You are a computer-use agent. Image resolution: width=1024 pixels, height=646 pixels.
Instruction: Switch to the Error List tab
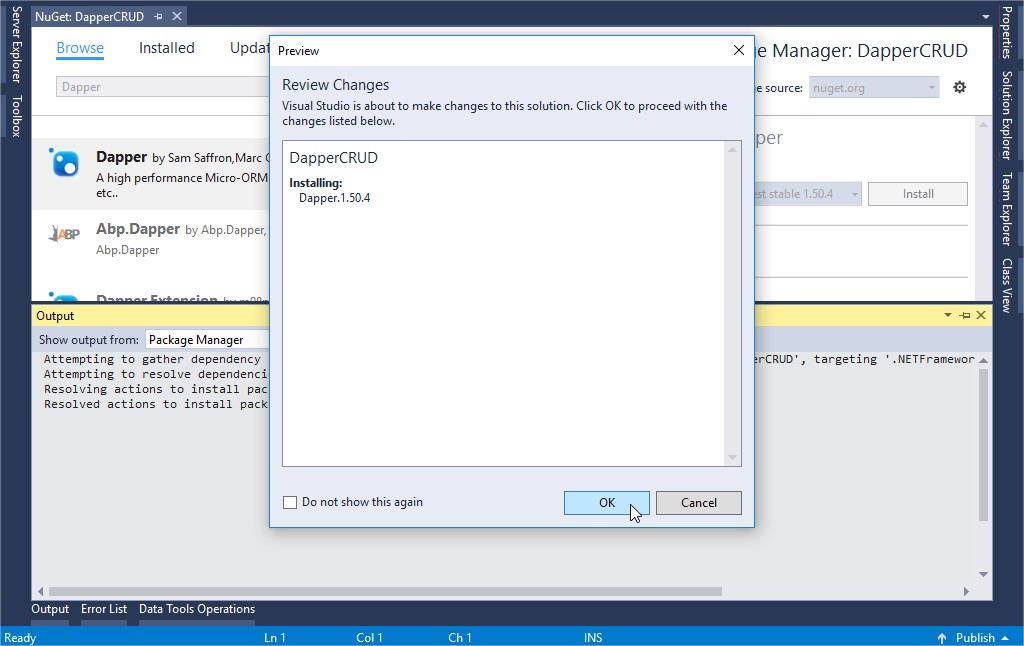coord(104,609)
